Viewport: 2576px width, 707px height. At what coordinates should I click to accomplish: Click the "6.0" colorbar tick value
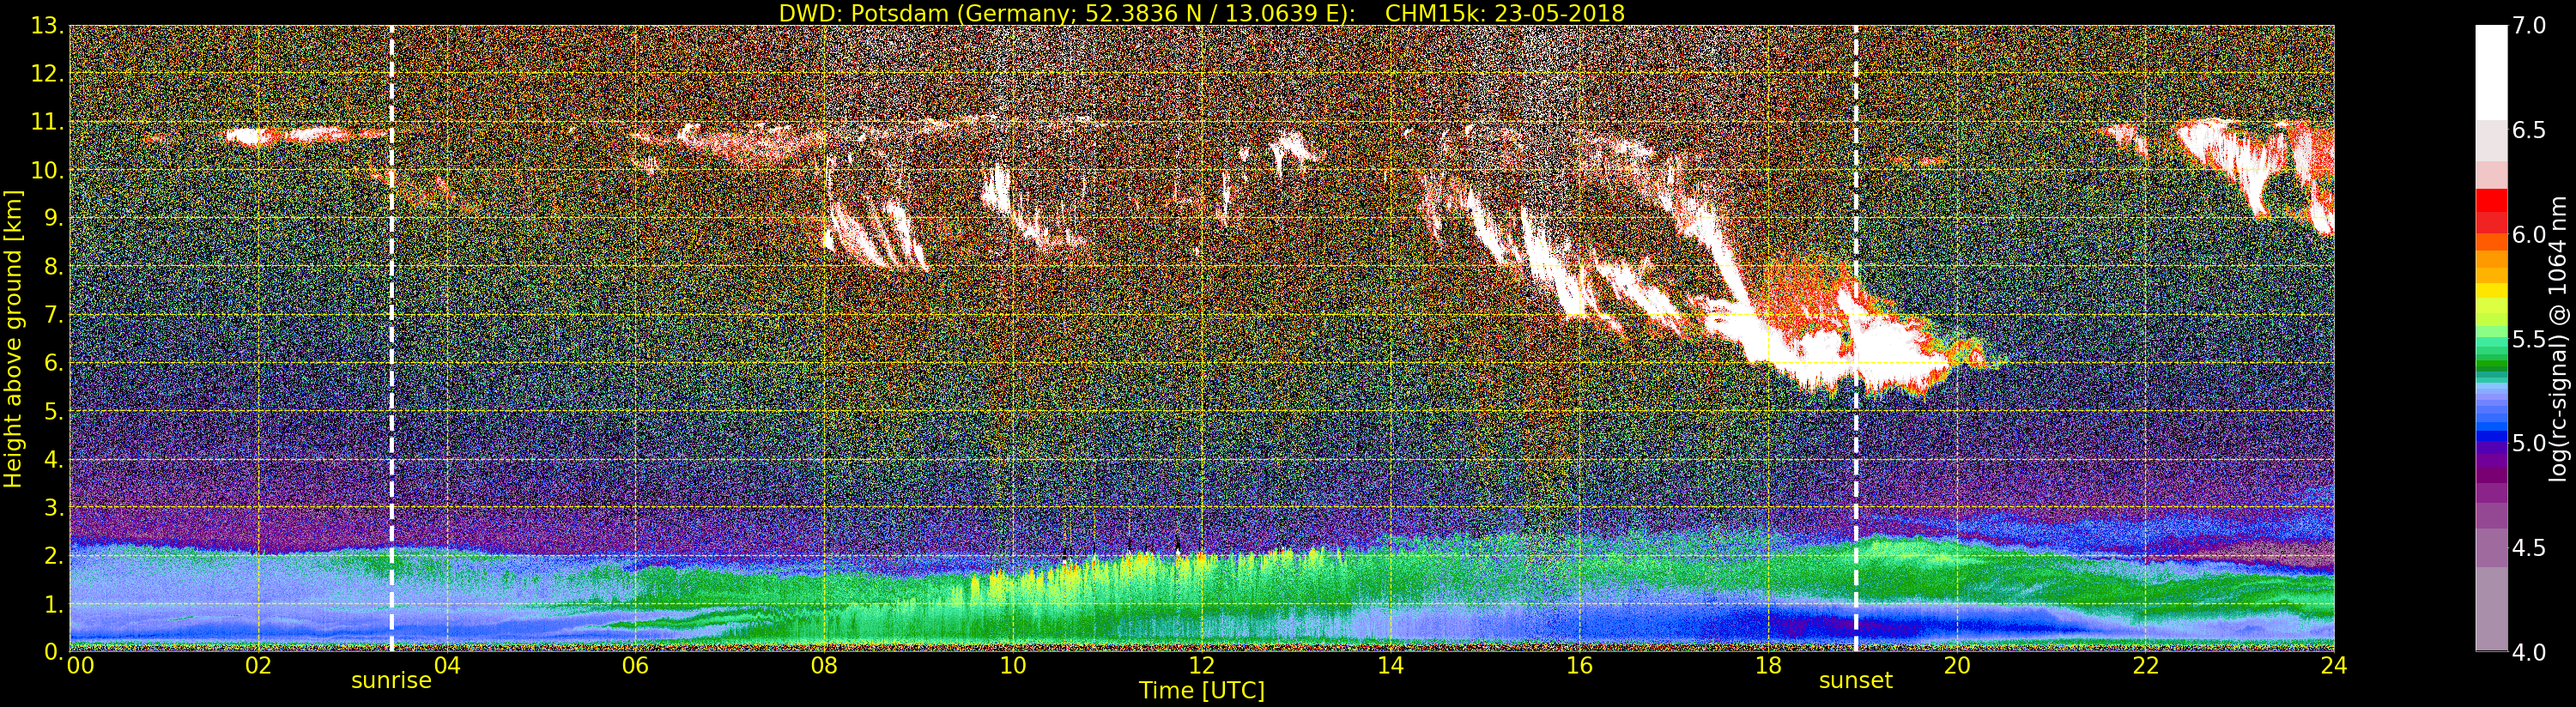(2529, 235)
